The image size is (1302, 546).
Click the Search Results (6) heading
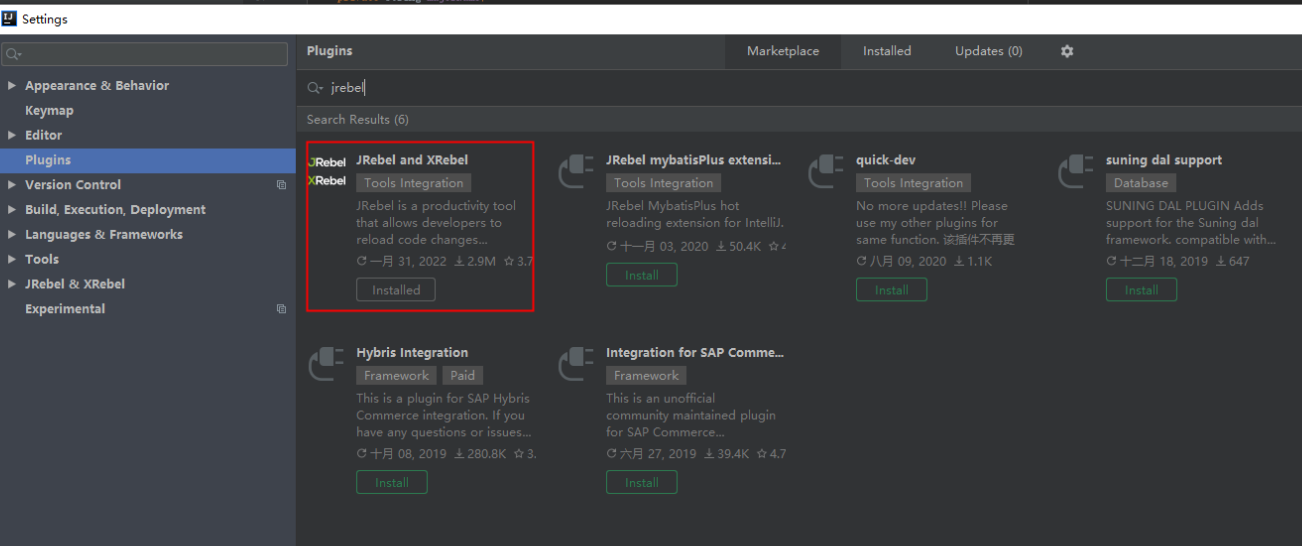[x=358, y=120]
